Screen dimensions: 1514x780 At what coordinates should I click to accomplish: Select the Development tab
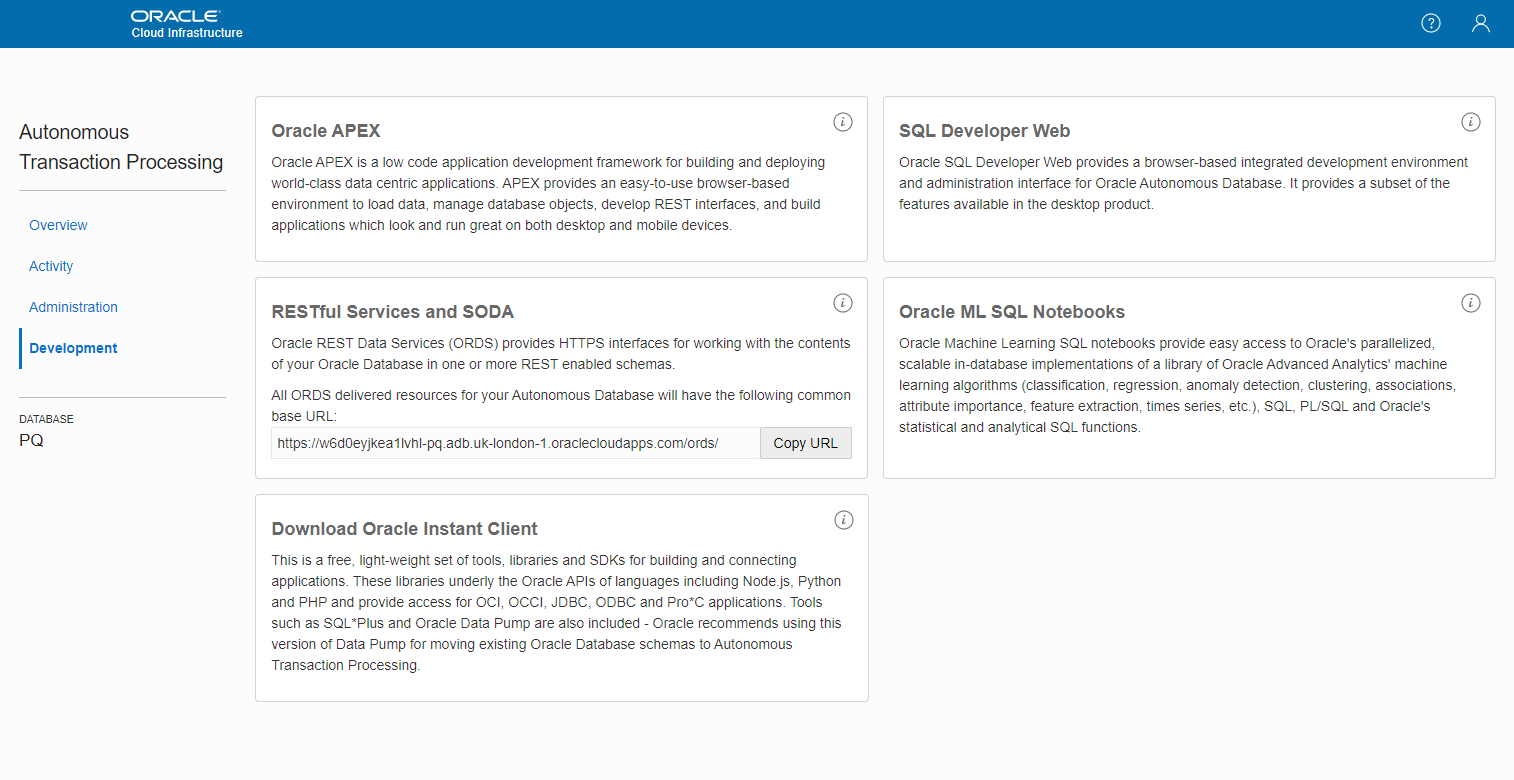click(x=72, y=348)
